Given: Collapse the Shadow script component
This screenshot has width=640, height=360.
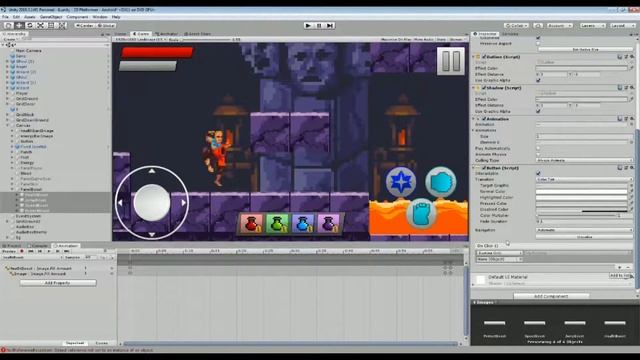Looking at the screenshot, I should point(474,88).
